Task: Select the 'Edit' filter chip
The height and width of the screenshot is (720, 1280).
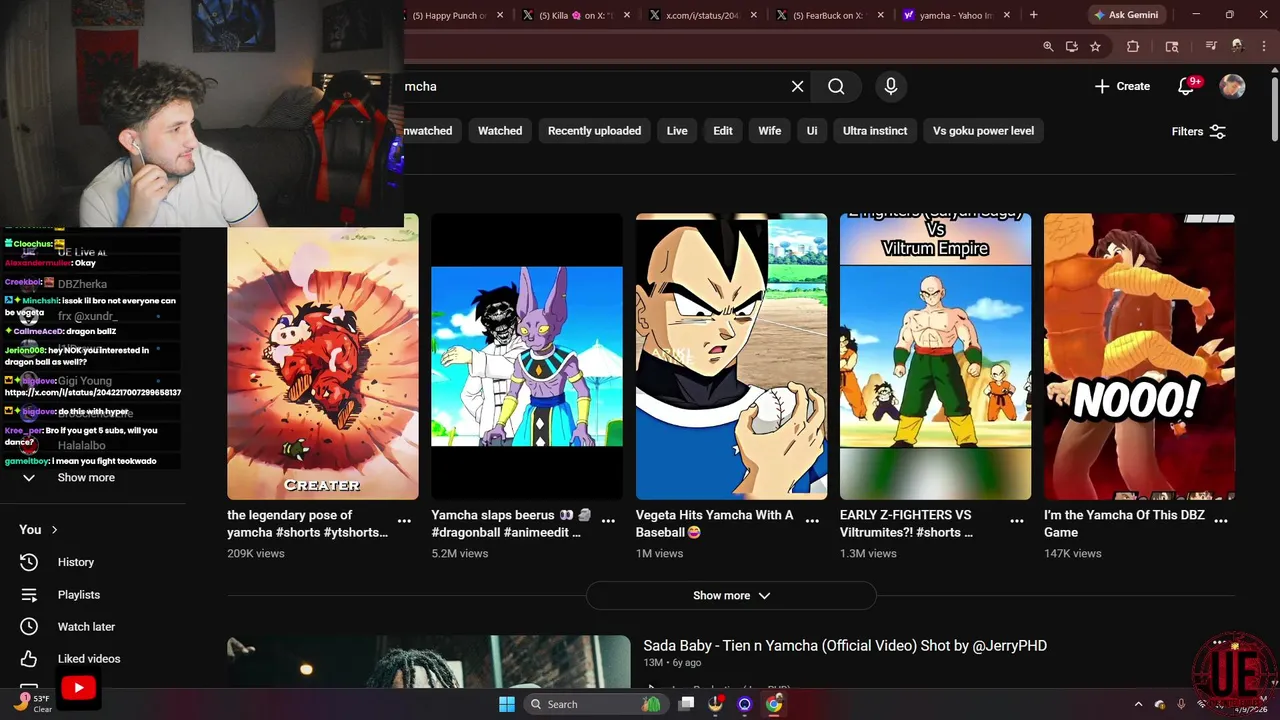Action: coord(723,131)
